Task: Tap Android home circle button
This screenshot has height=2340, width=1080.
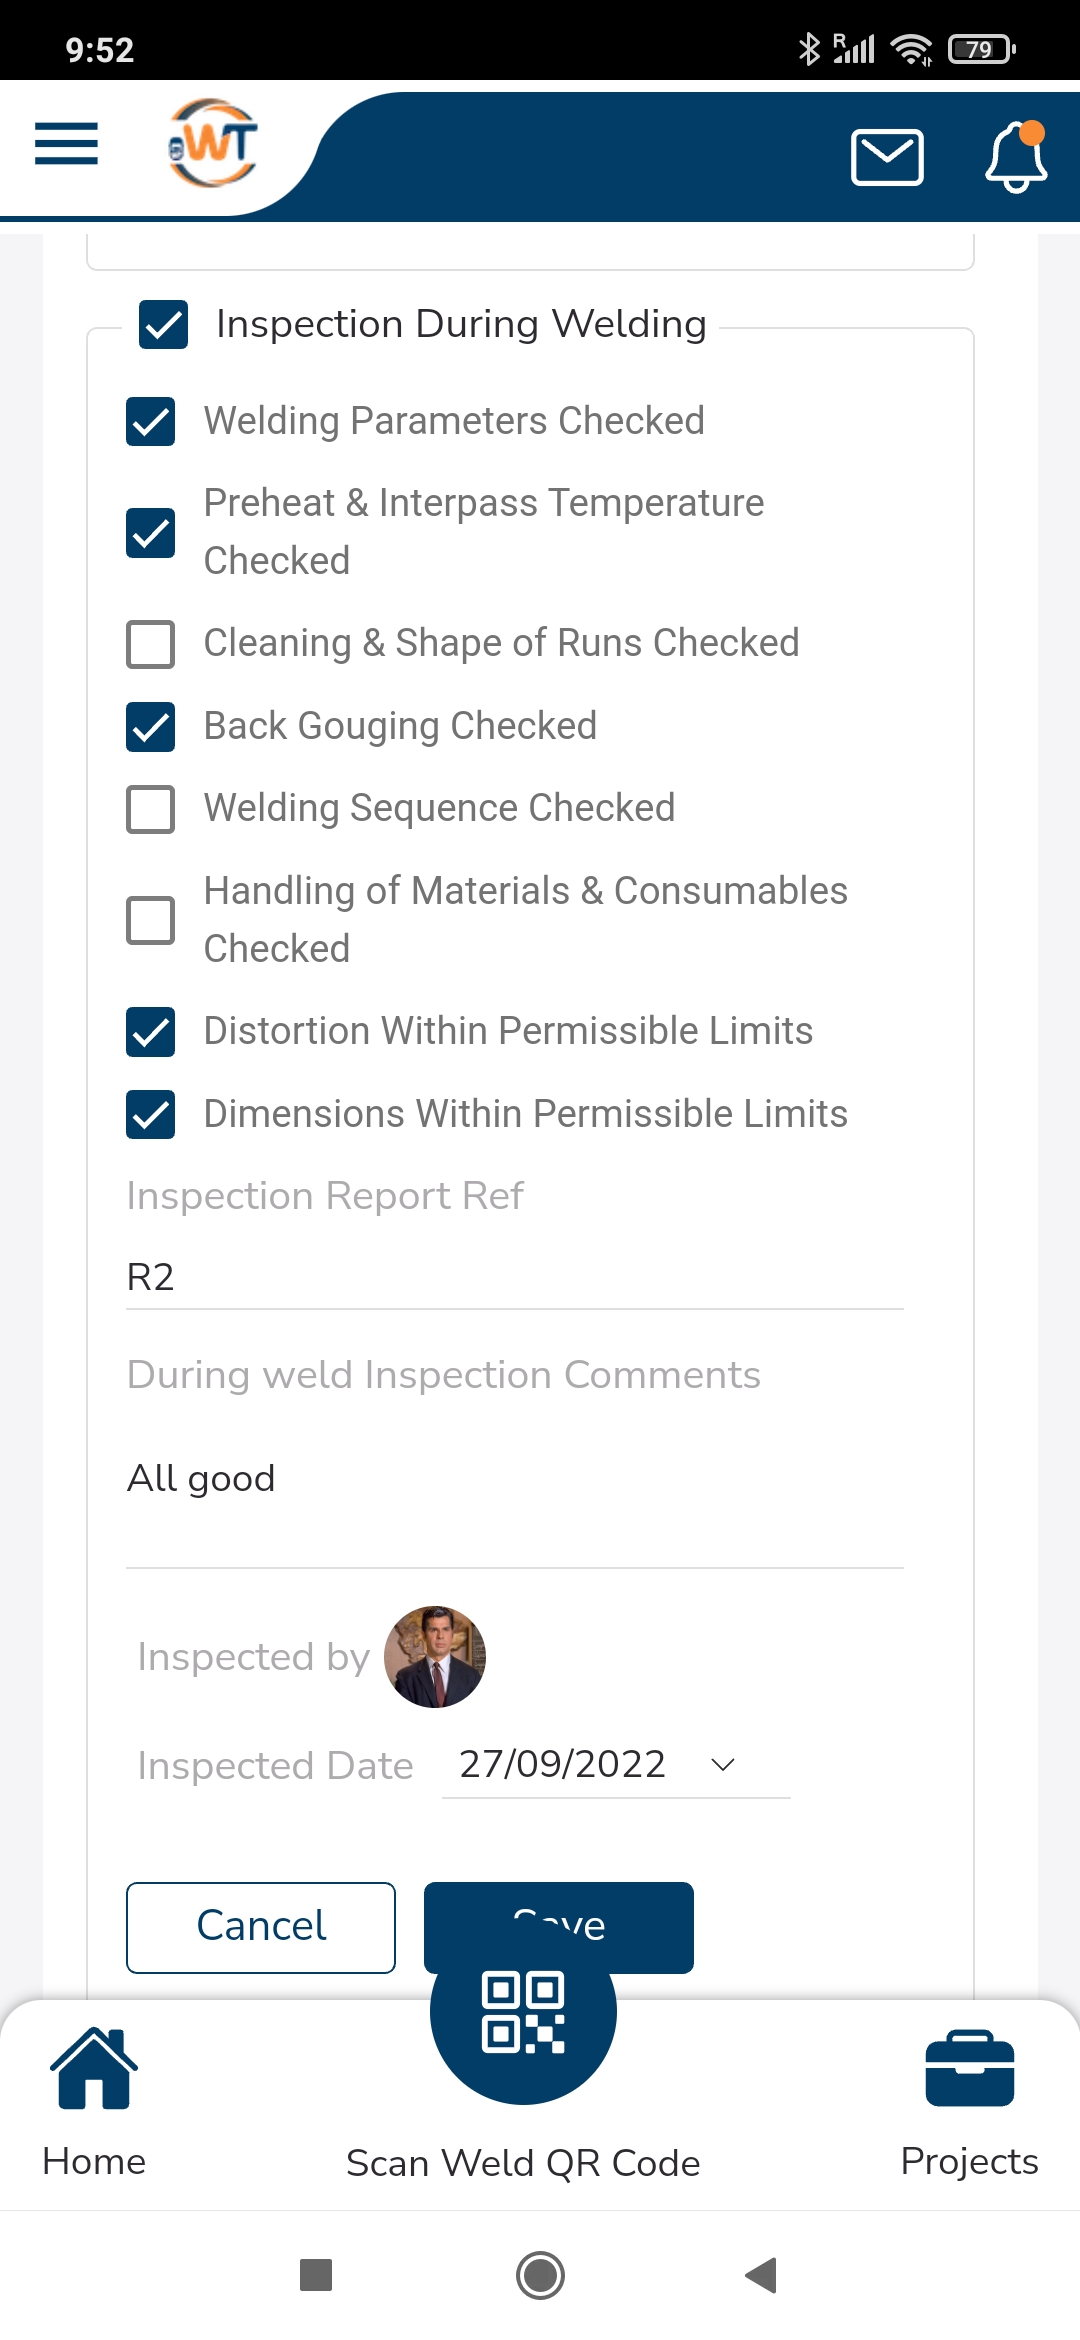Action: [x=540, y=2275]
